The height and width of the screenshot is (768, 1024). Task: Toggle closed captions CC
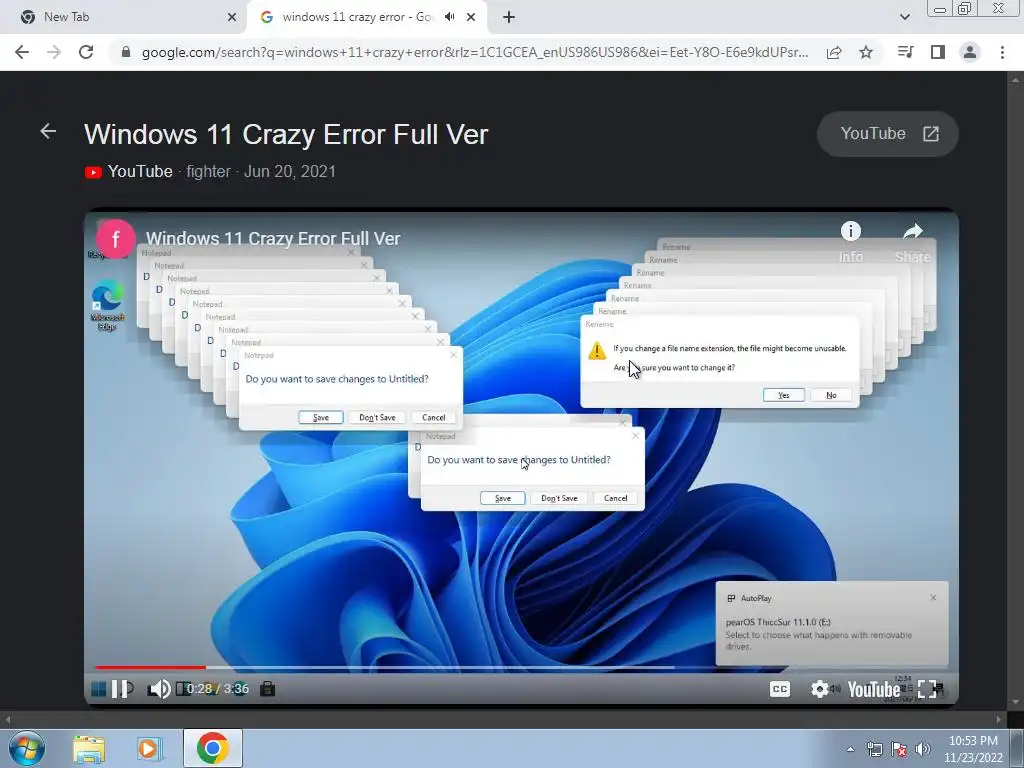[x=780, y=689]
